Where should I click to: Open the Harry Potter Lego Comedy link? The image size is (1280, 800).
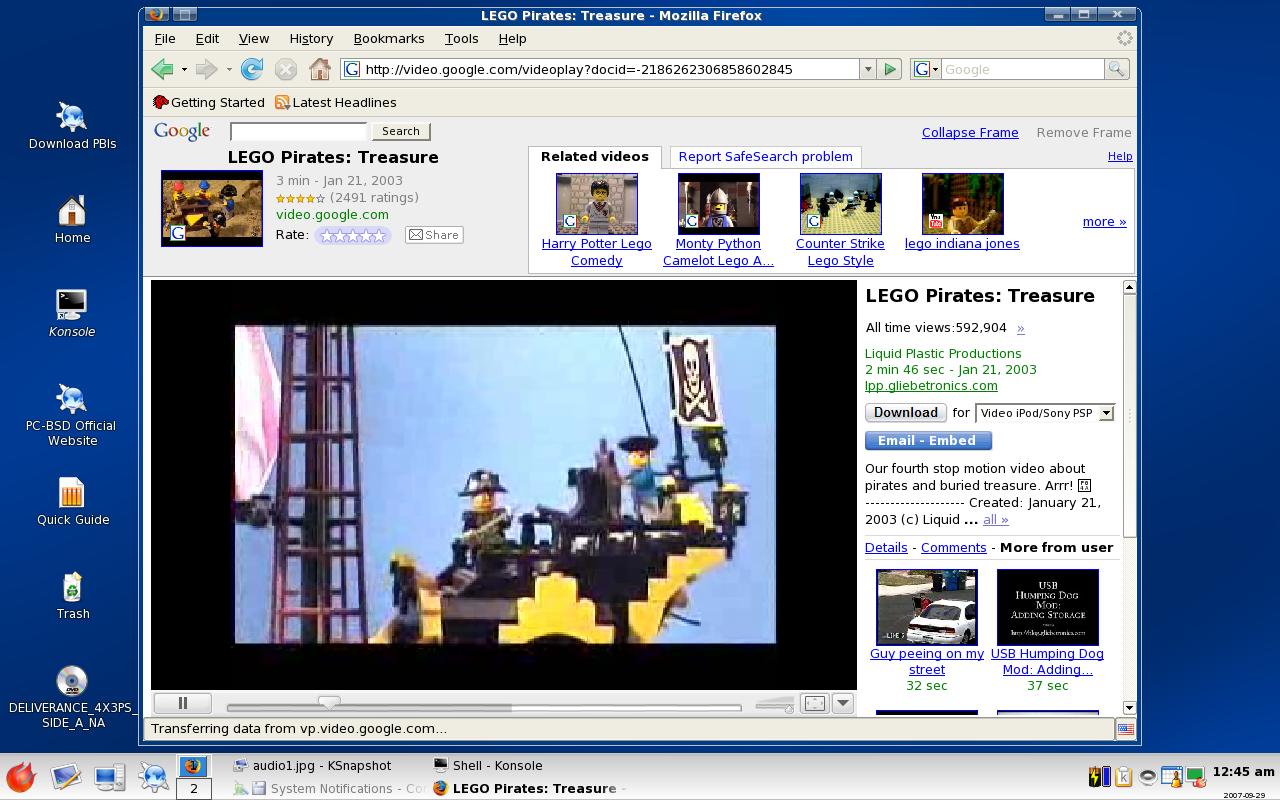596,252
